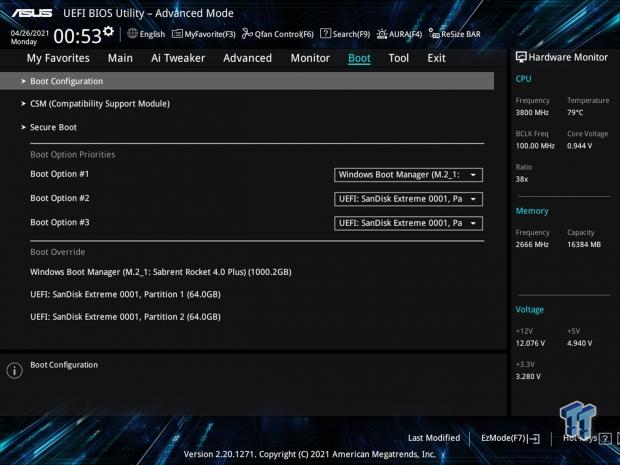
Task: Click the 04/26/2021 date text
Action: [30, 33]
